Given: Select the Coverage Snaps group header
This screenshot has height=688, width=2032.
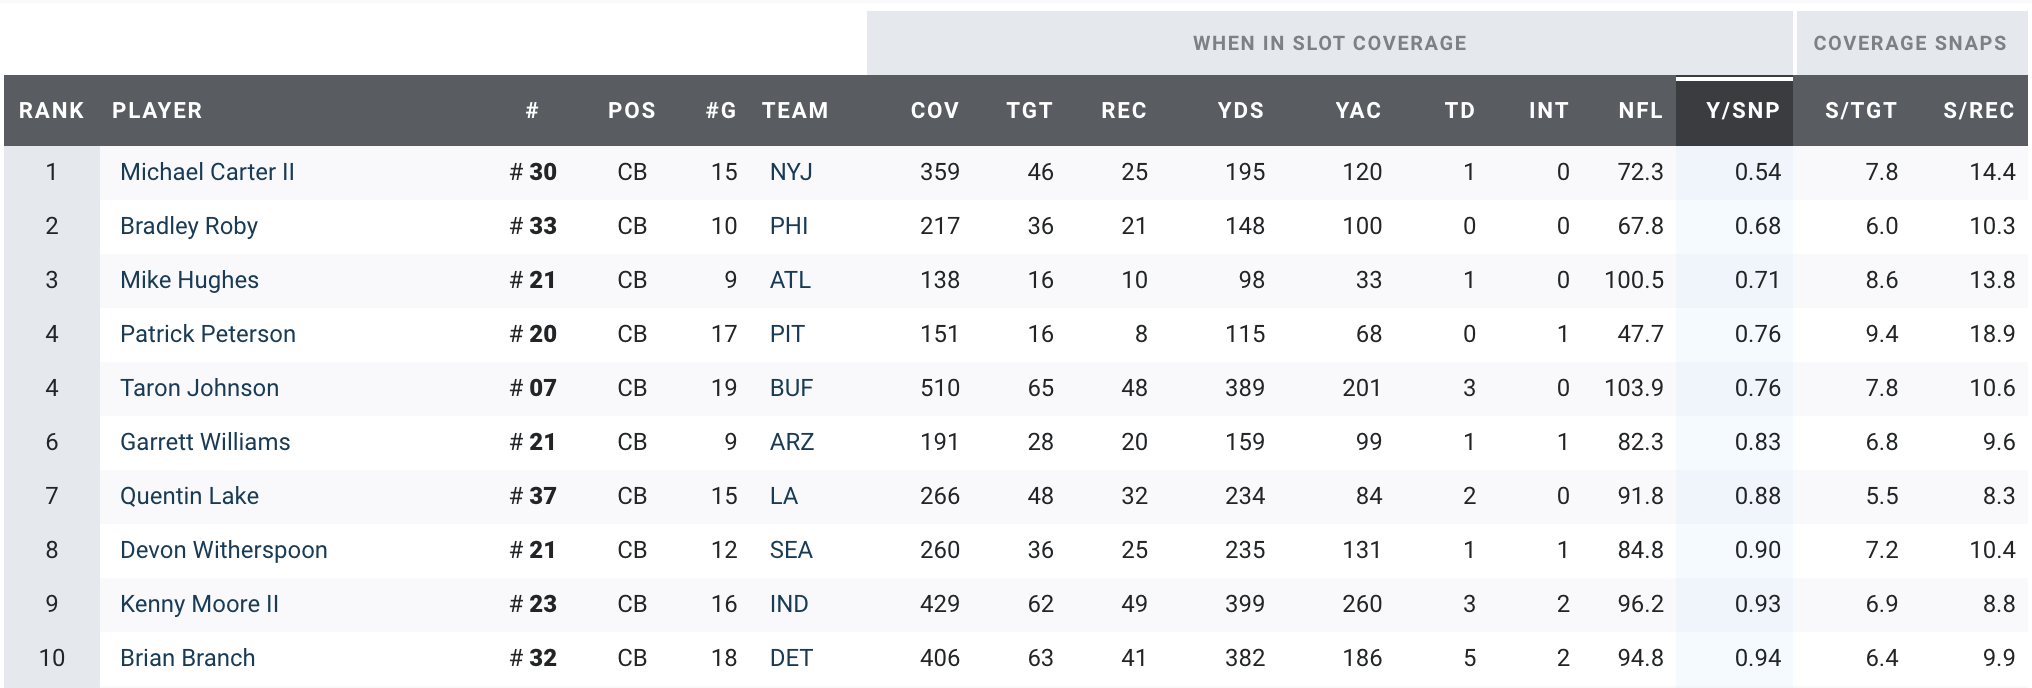Looking at the screenshot, I should (1909, 43).
